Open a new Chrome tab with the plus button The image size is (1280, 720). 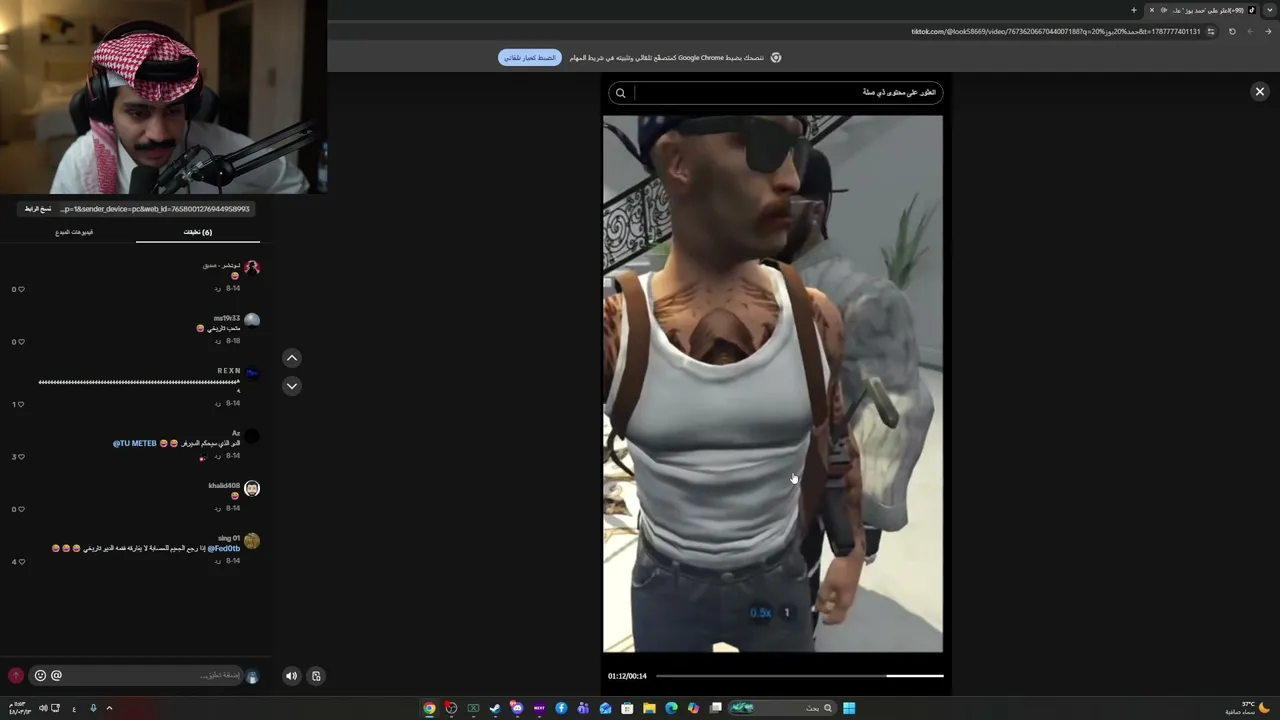(x=1133, y=10)
